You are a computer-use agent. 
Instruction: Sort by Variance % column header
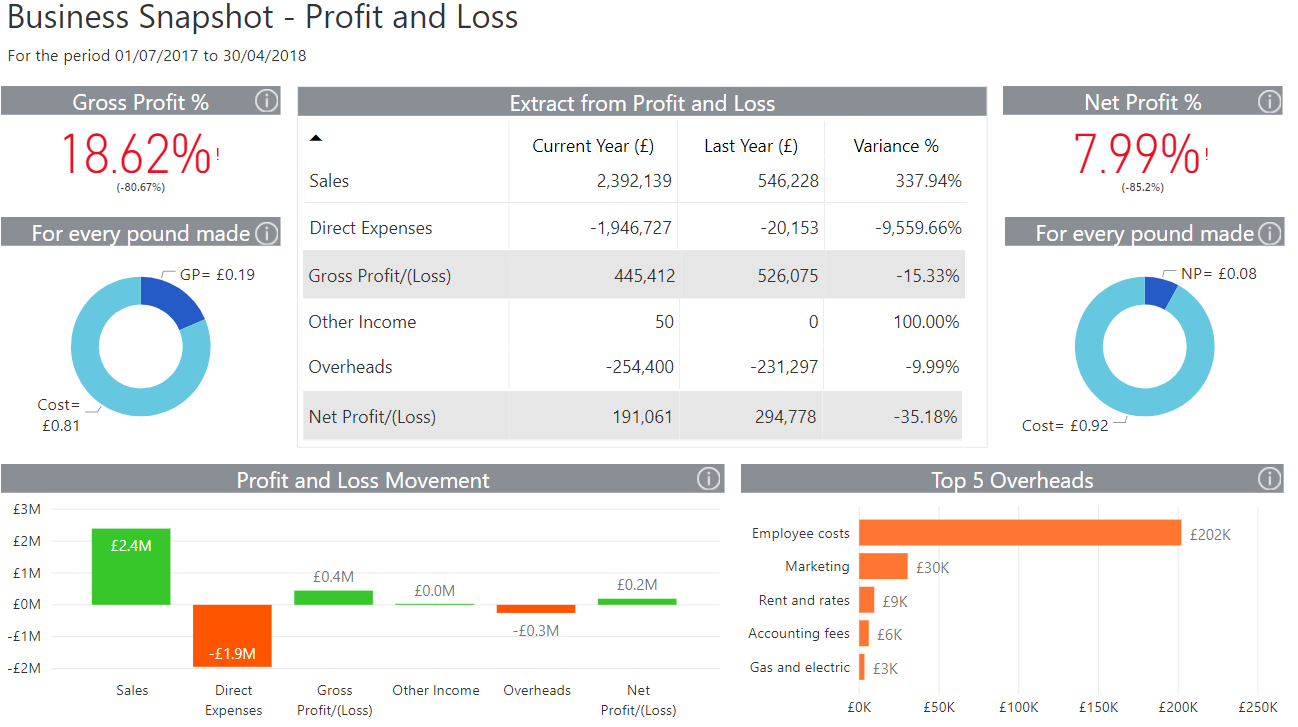tap(896, 146)
